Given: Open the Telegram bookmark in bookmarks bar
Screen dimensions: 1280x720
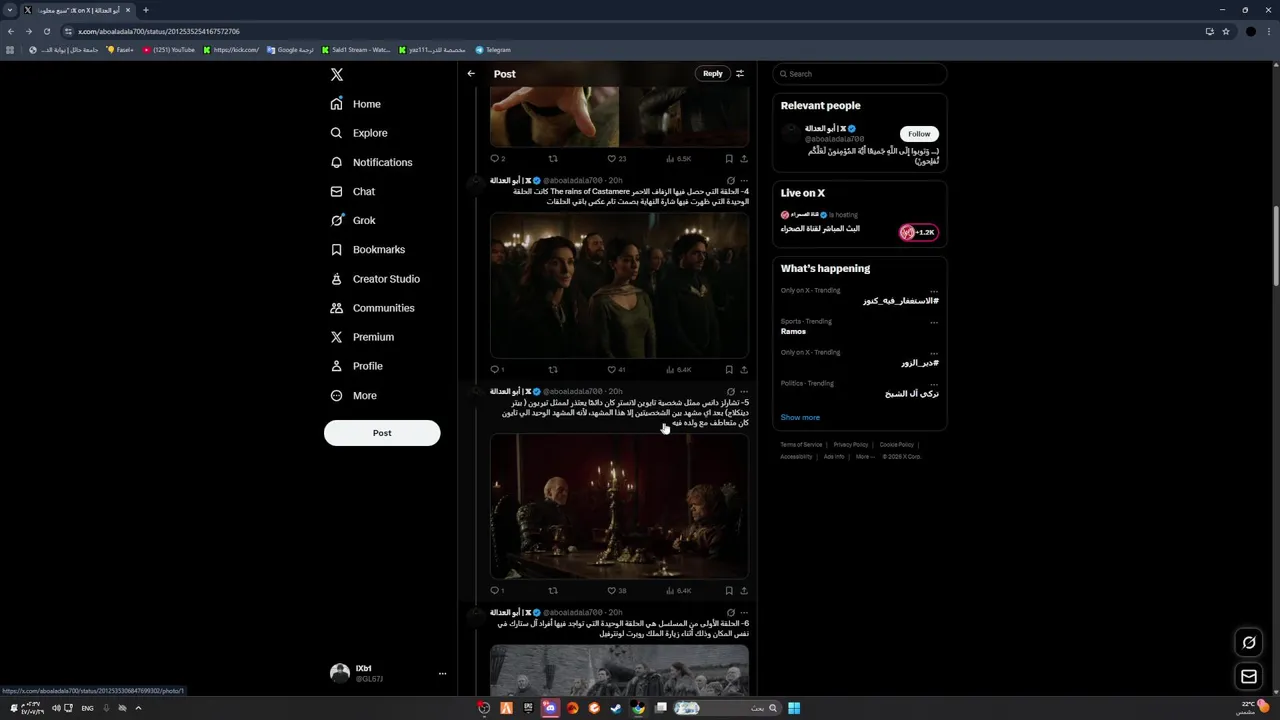Looking at the screenshot, I should [x=493, y=50].
